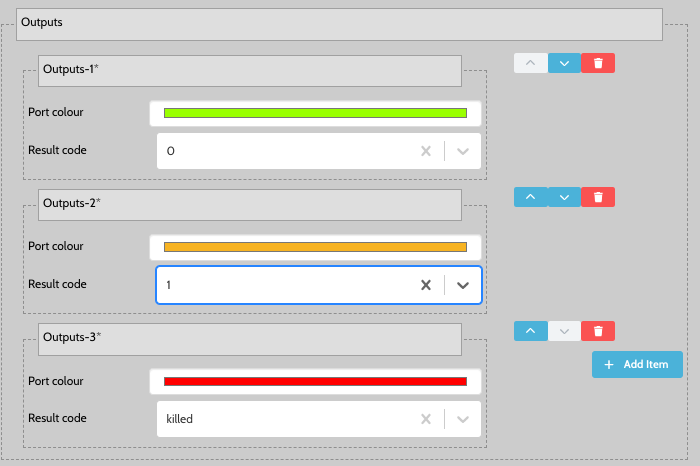Move Outputs-3 item up
This screenshot has height=466, width=700.
tap(530, 331)
